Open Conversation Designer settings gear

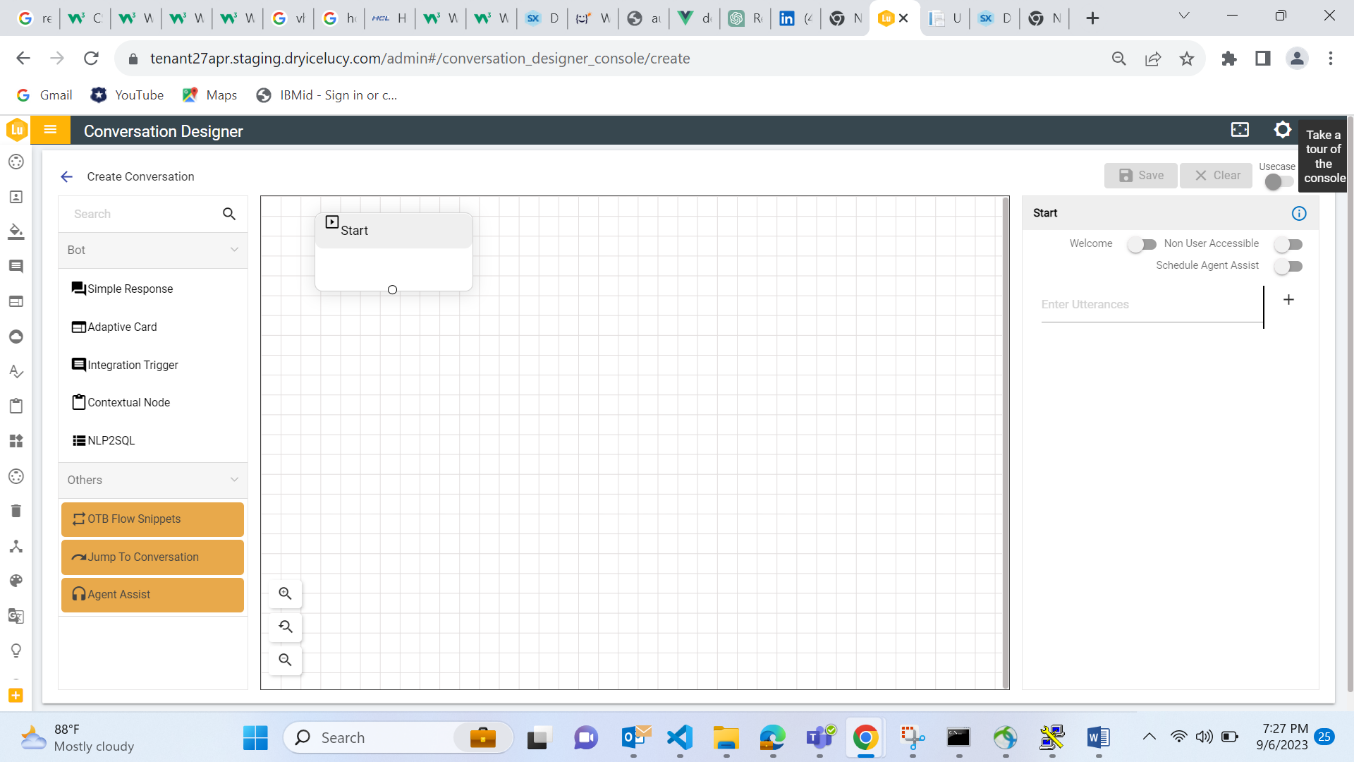point(1282,130)
